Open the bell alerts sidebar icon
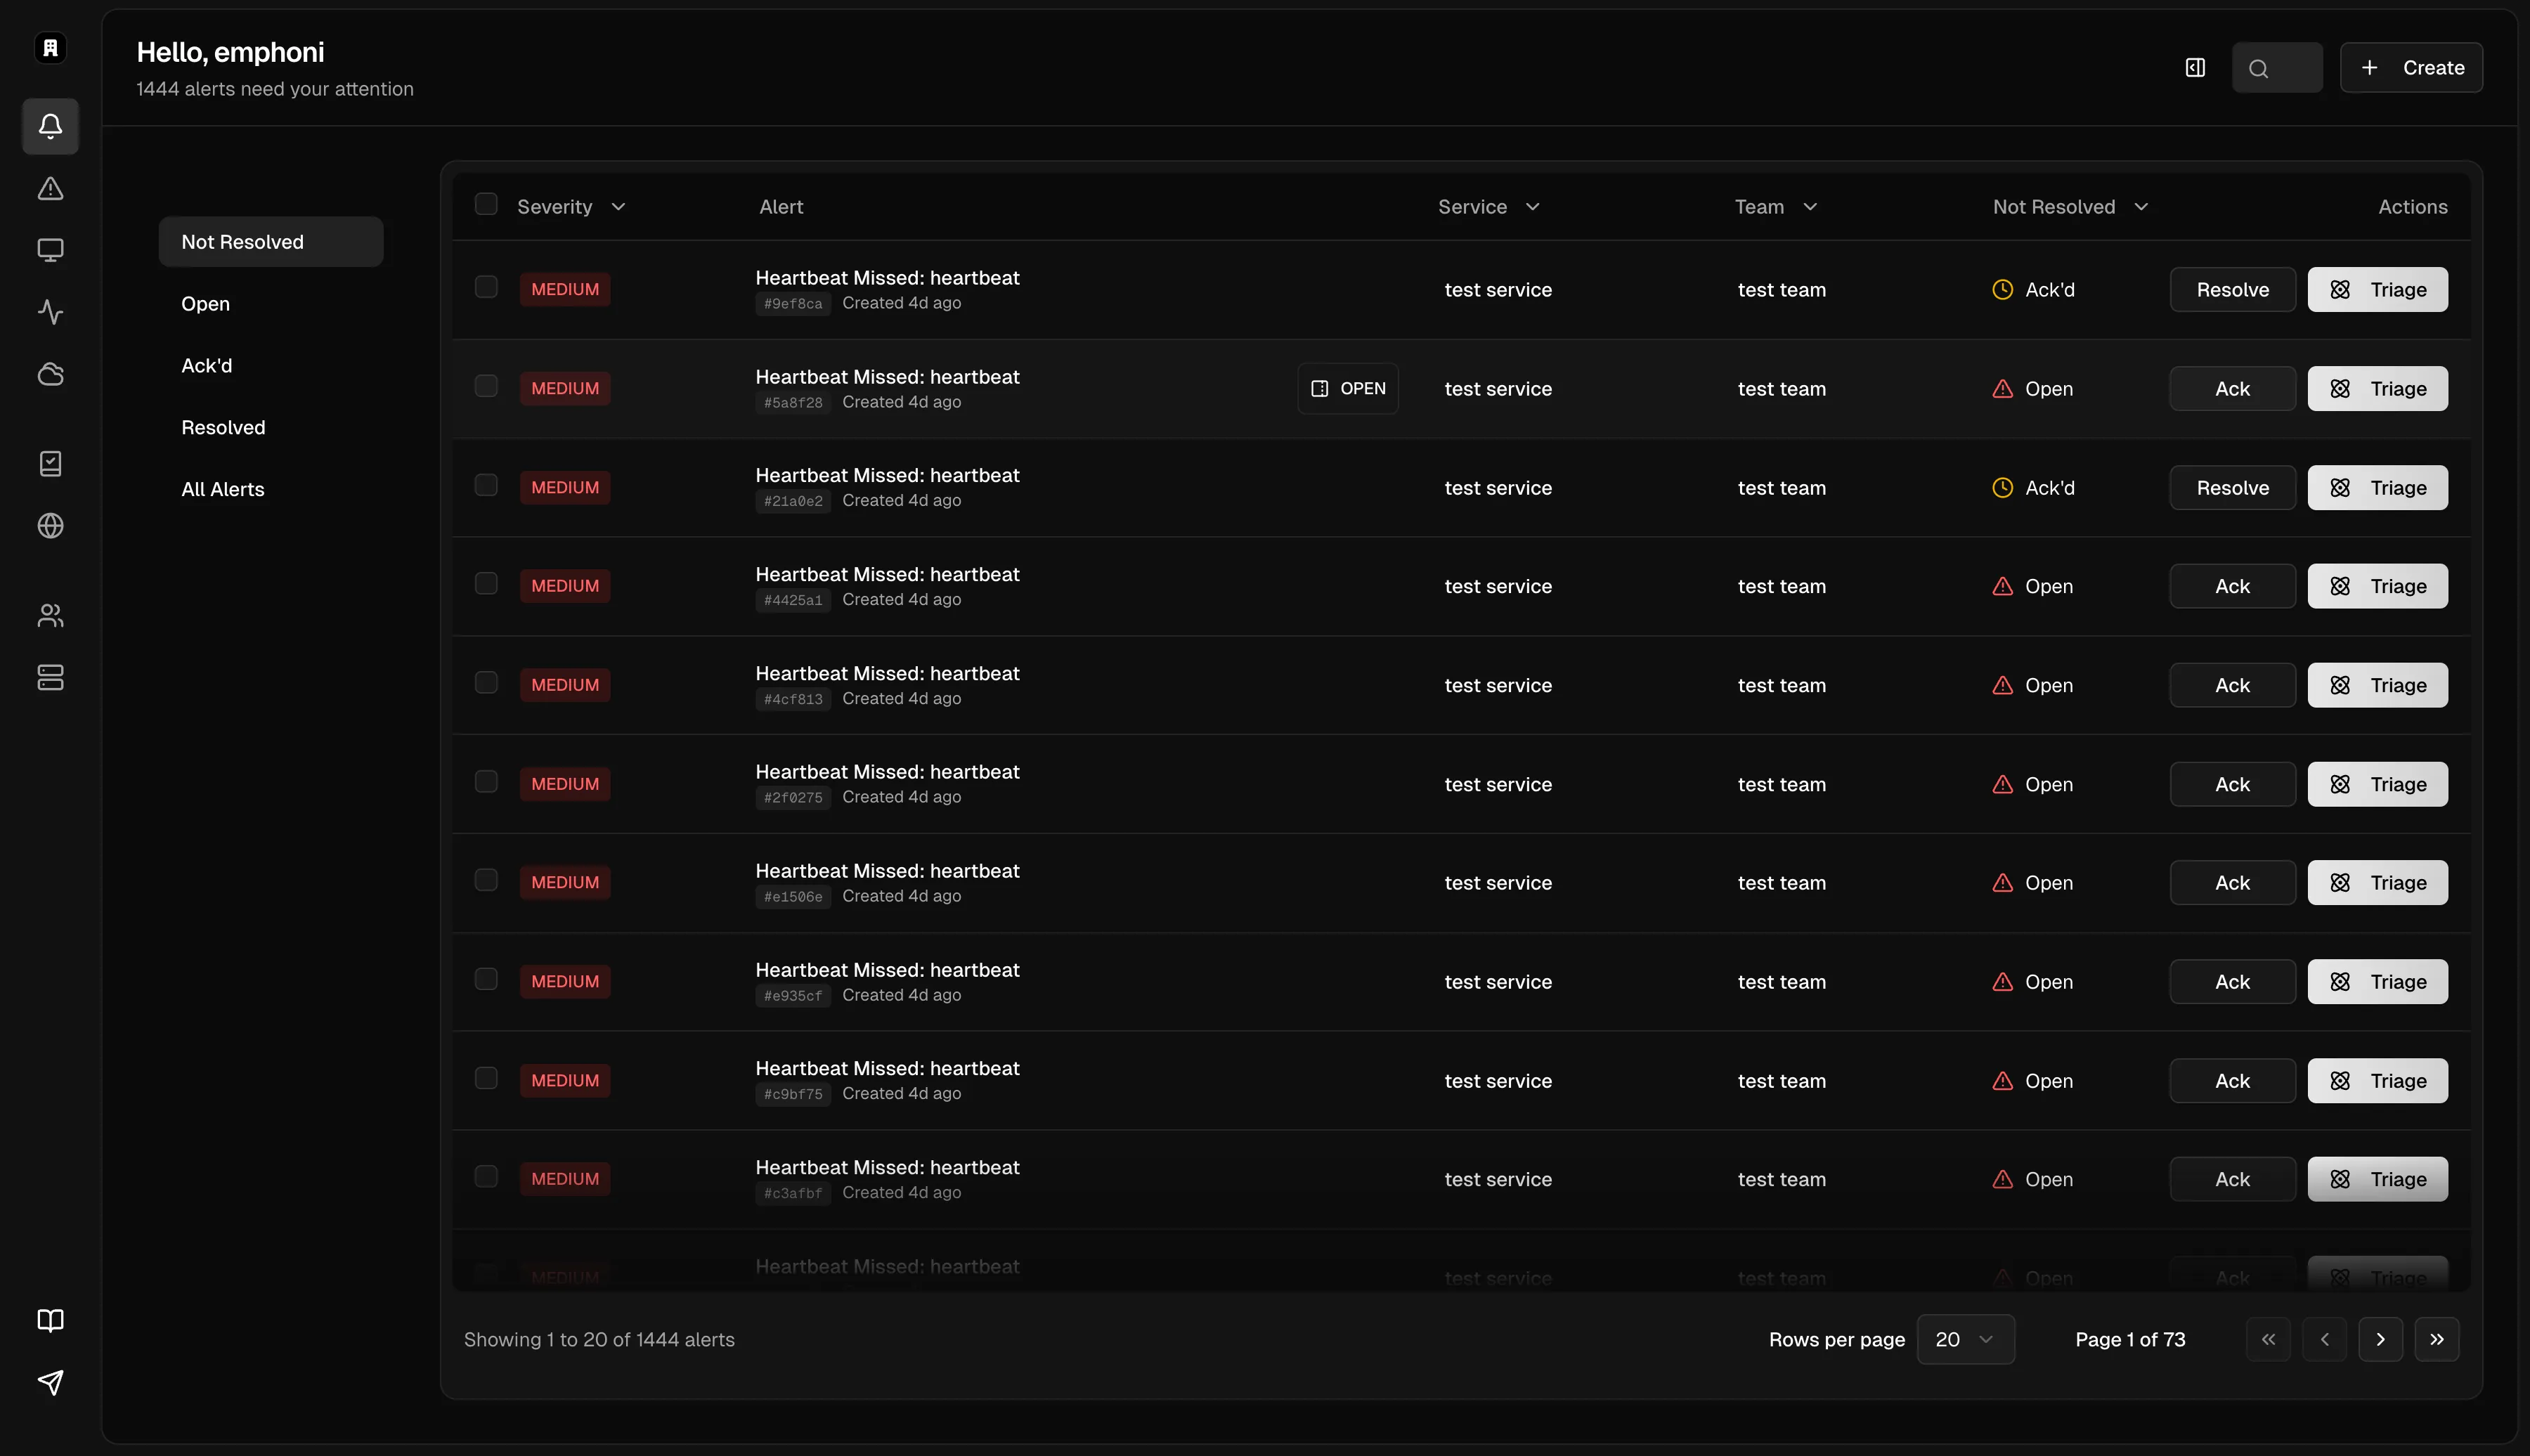The width and height of the screenshot is (2530, 1456). pos(50,126)
